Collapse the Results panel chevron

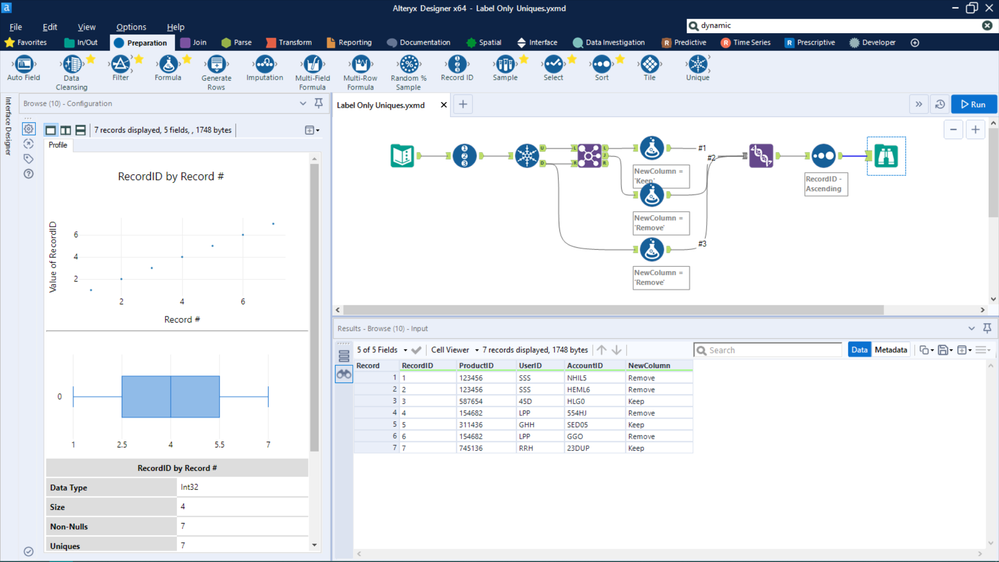[972, 329]
